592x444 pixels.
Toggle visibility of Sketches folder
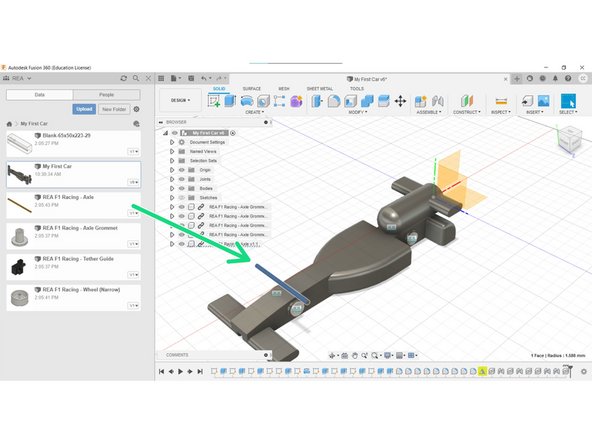(182, 197)
